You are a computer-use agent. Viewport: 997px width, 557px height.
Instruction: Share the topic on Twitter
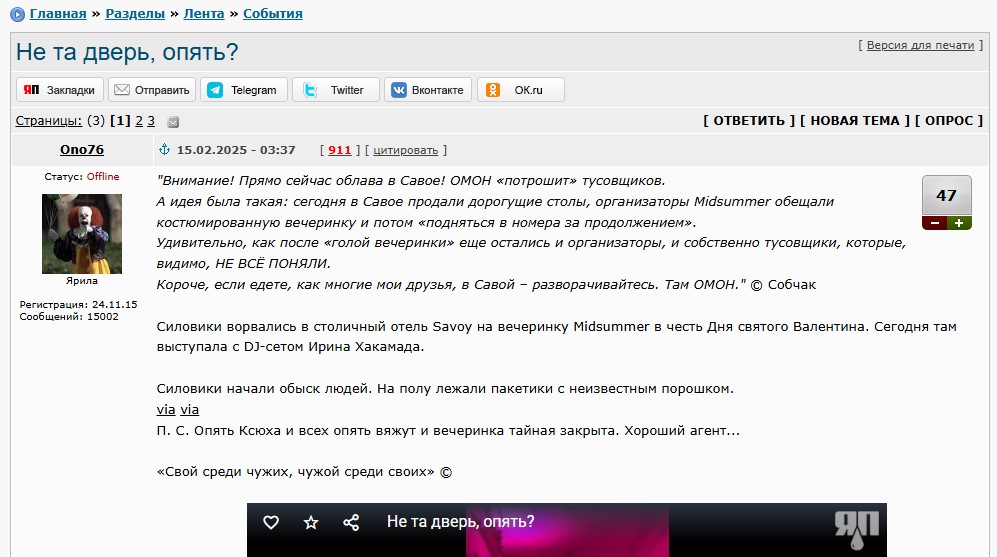click(336, 90)
